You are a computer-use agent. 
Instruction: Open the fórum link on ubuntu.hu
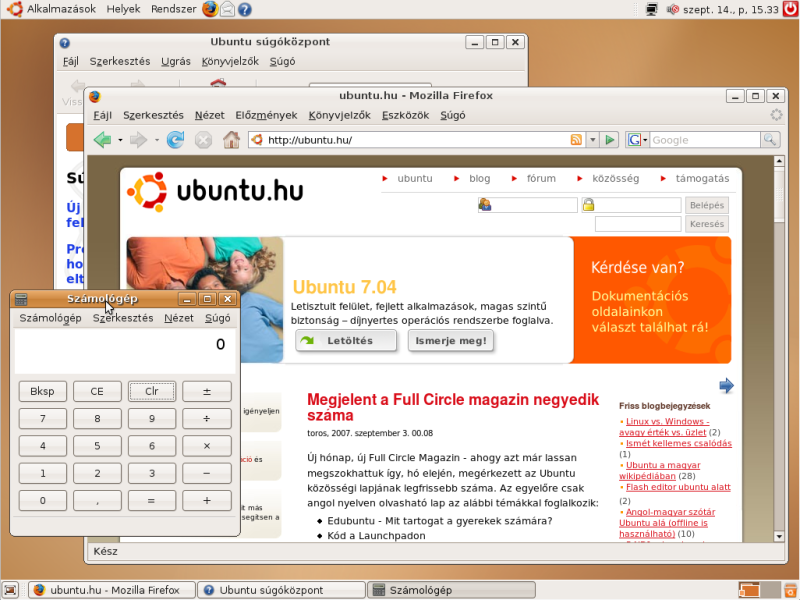point(541,179)
